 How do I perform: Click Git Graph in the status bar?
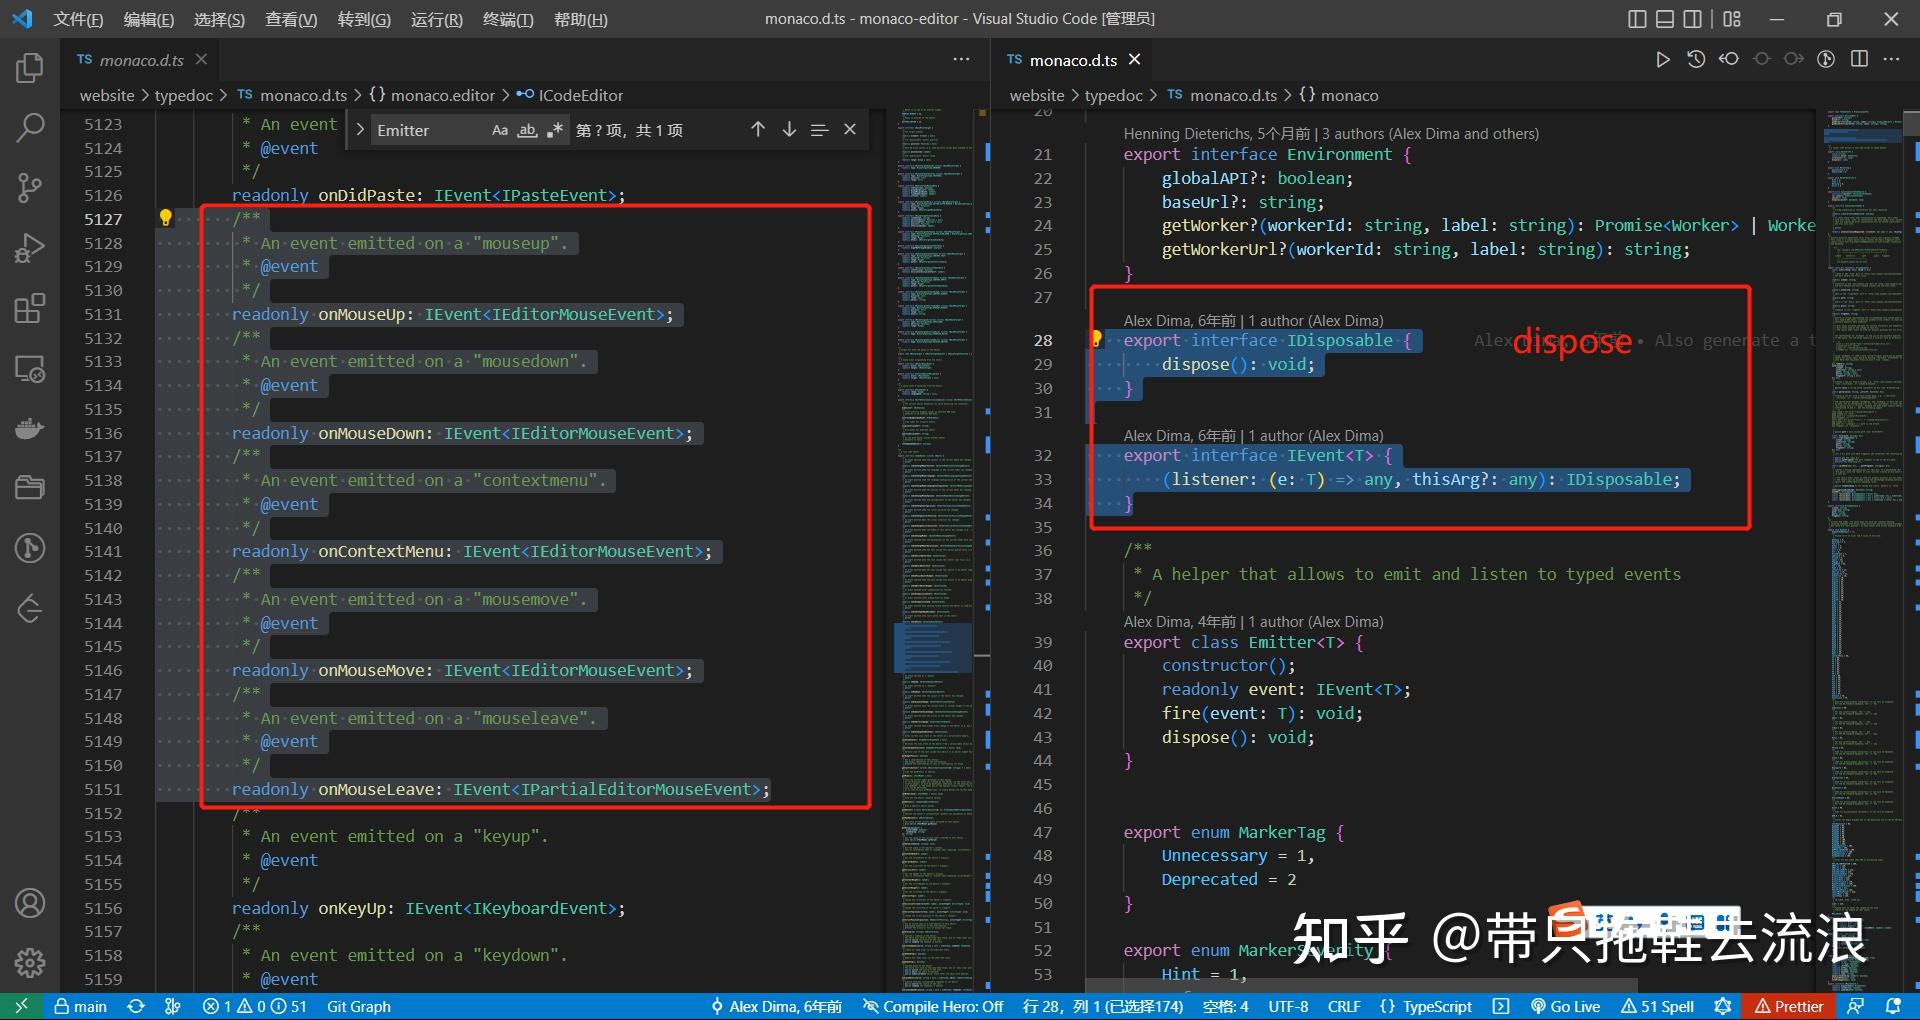pyautogui.click(x=358, y=1006)
